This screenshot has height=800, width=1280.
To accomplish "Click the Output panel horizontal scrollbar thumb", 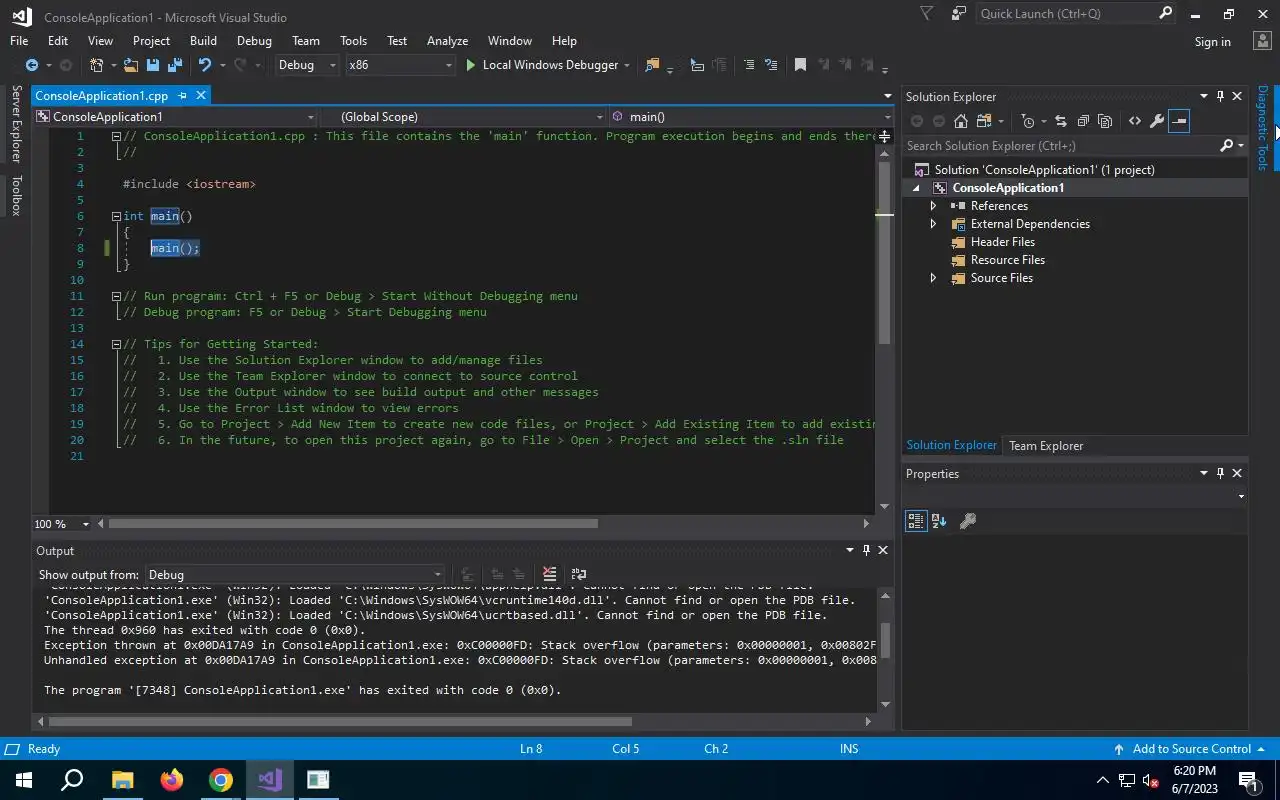I will pyautogui.click(x=340, y=721).
